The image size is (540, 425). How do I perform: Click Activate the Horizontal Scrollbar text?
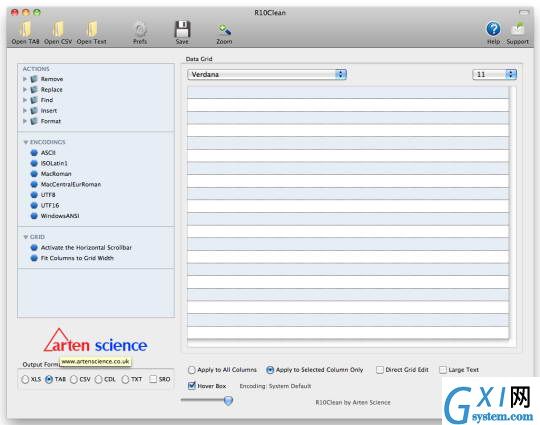86,248
